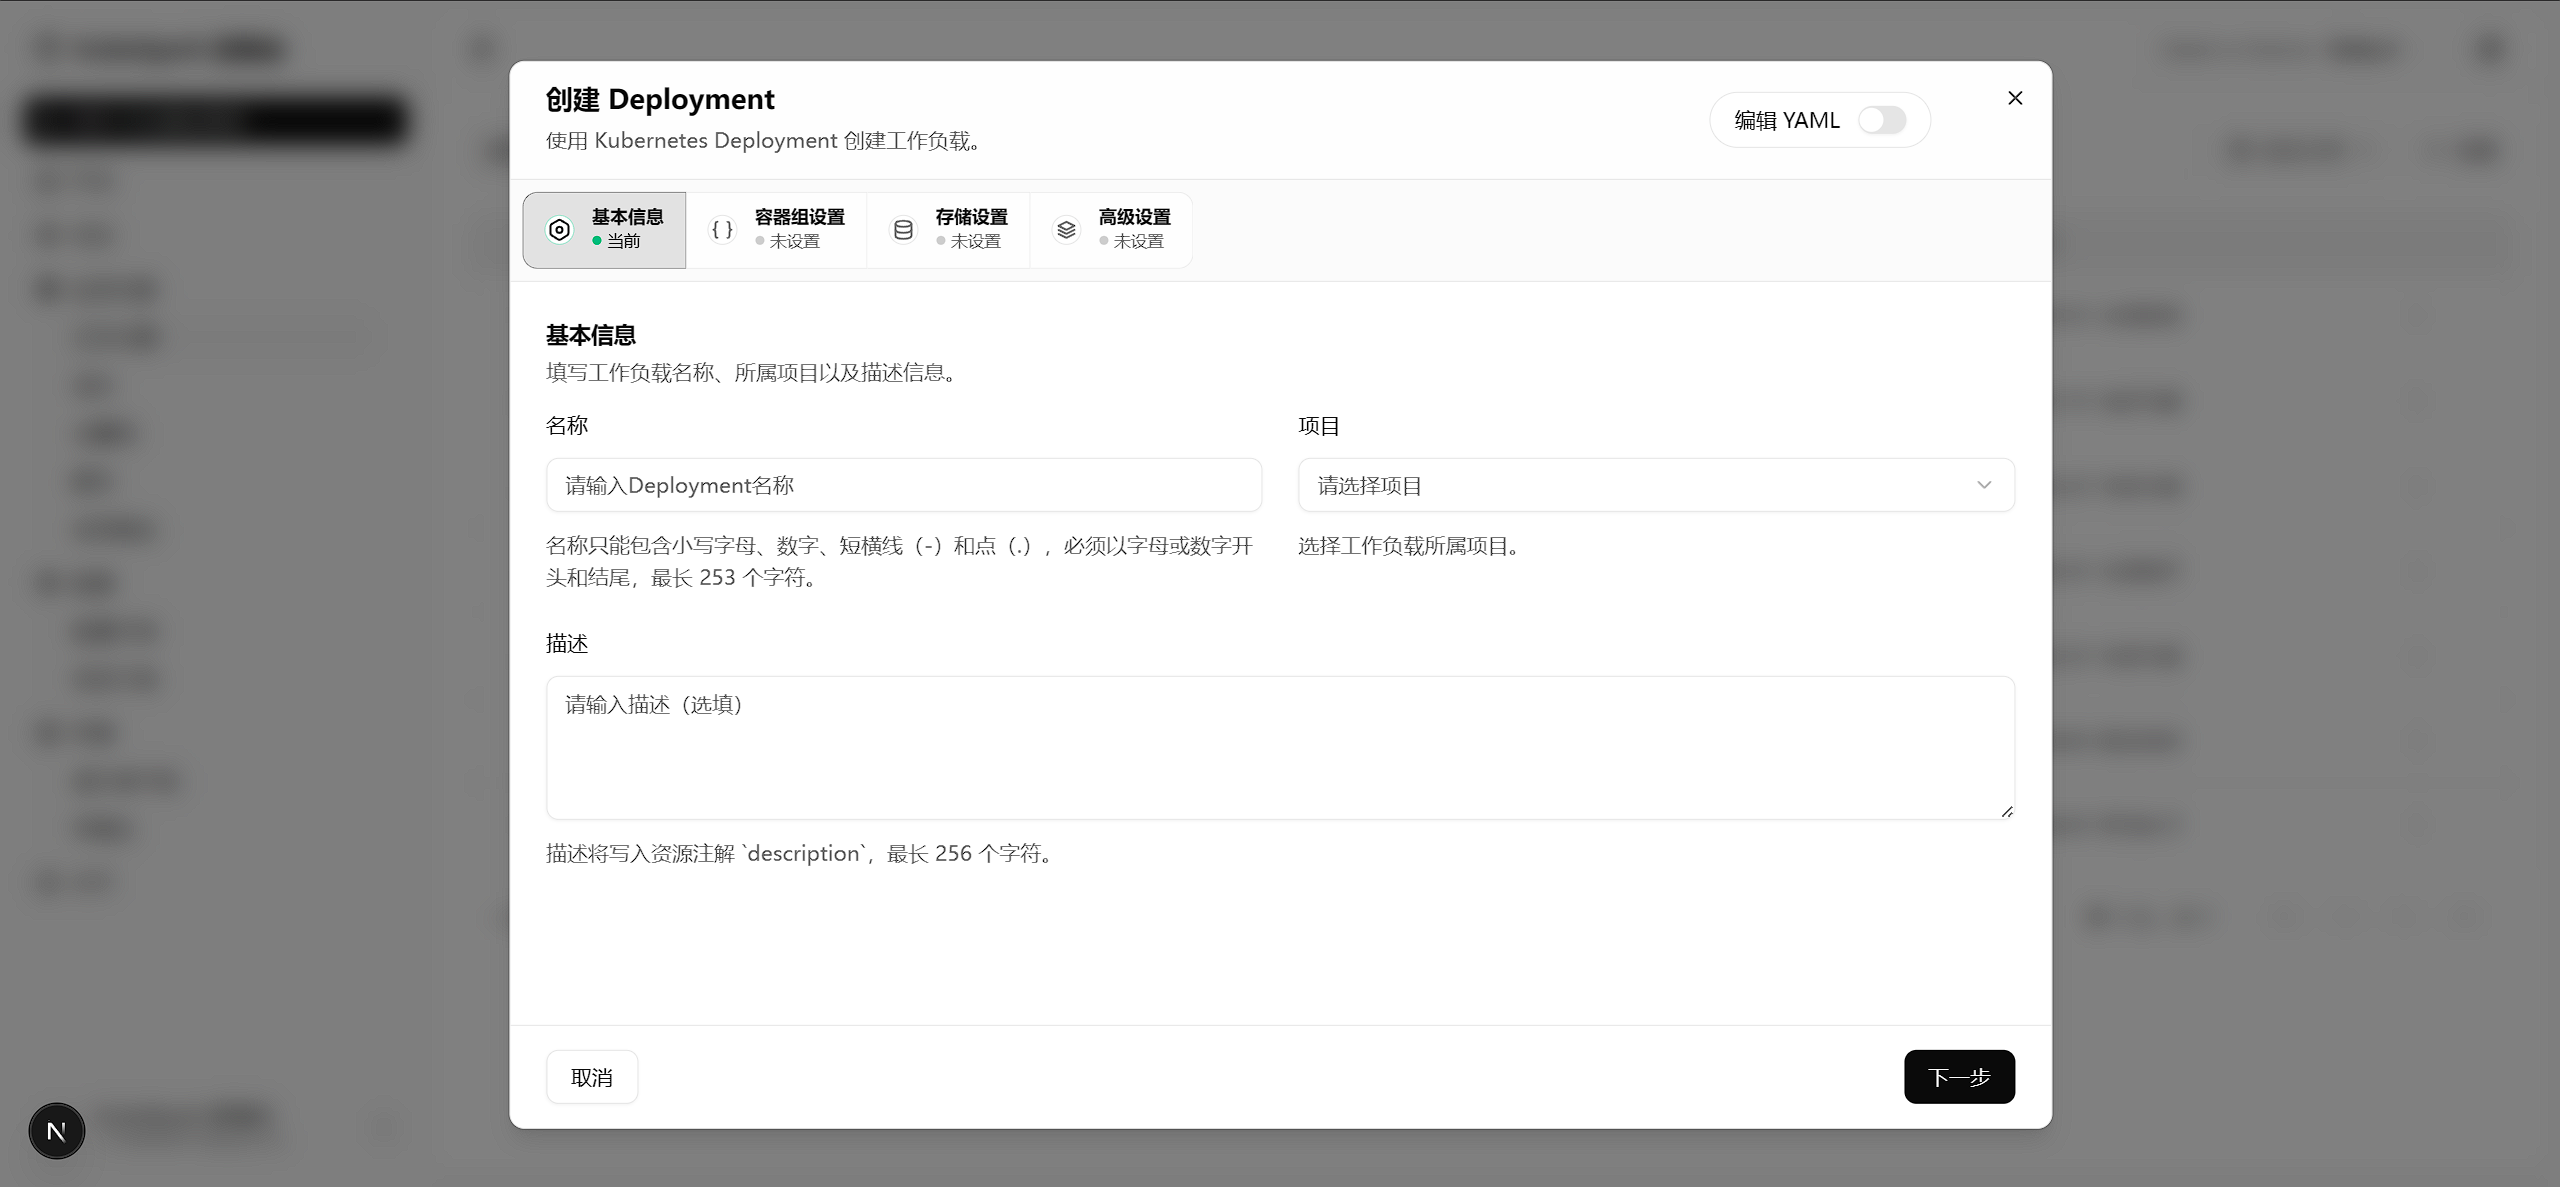Viewport: 2560px width, 1187px height.
Task: Click into the 描述 text area
Action: [x=1279, y=747]
